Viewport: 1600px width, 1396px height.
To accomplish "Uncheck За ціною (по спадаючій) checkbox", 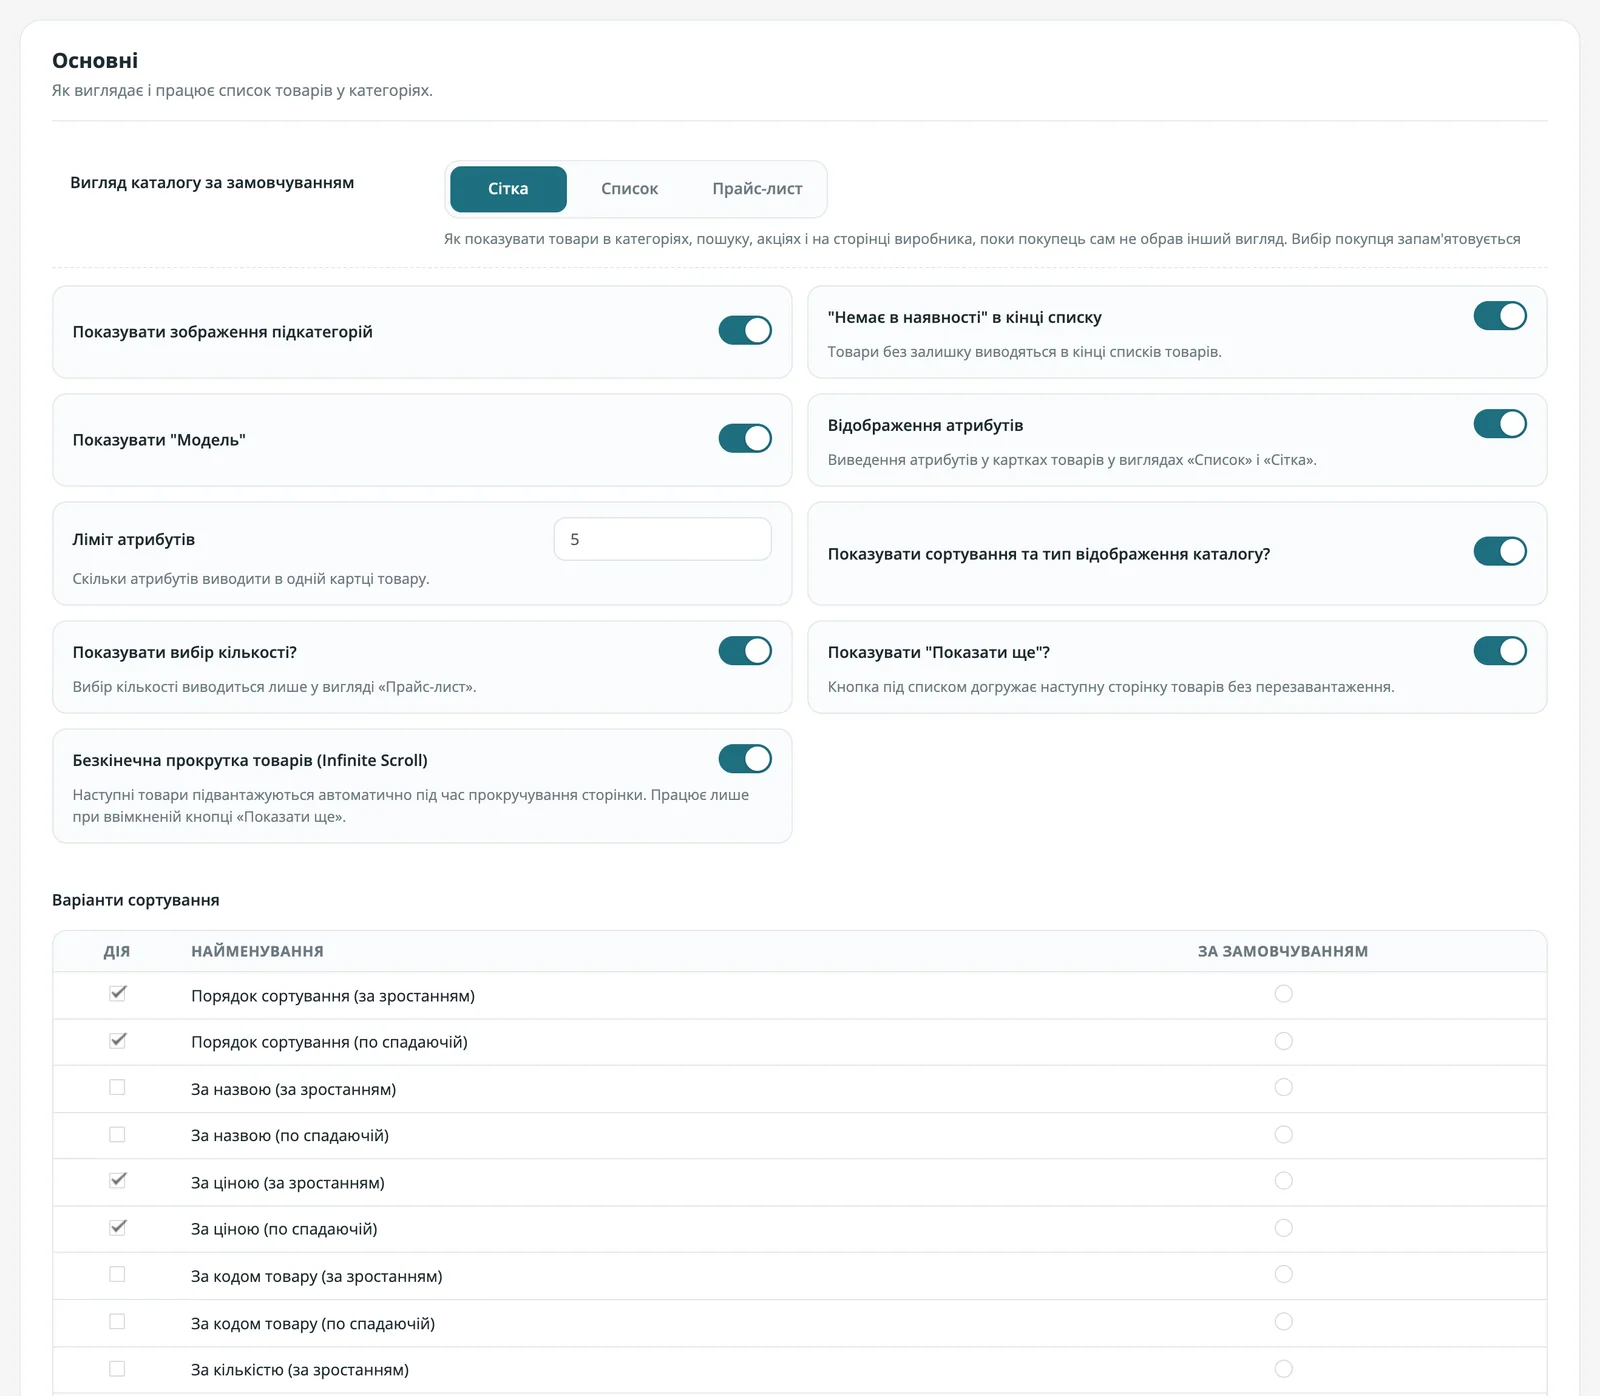I will 117,1227.
